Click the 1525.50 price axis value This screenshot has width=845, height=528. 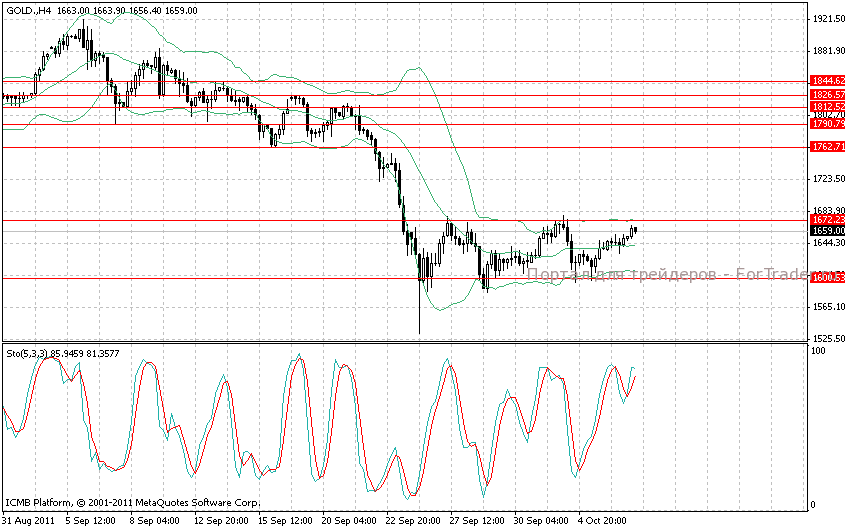pos(829,339)
